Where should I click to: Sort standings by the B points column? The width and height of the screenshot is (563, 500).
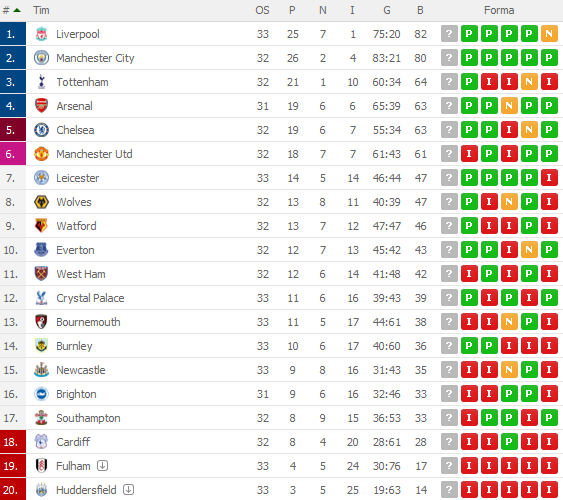(420, 10)
